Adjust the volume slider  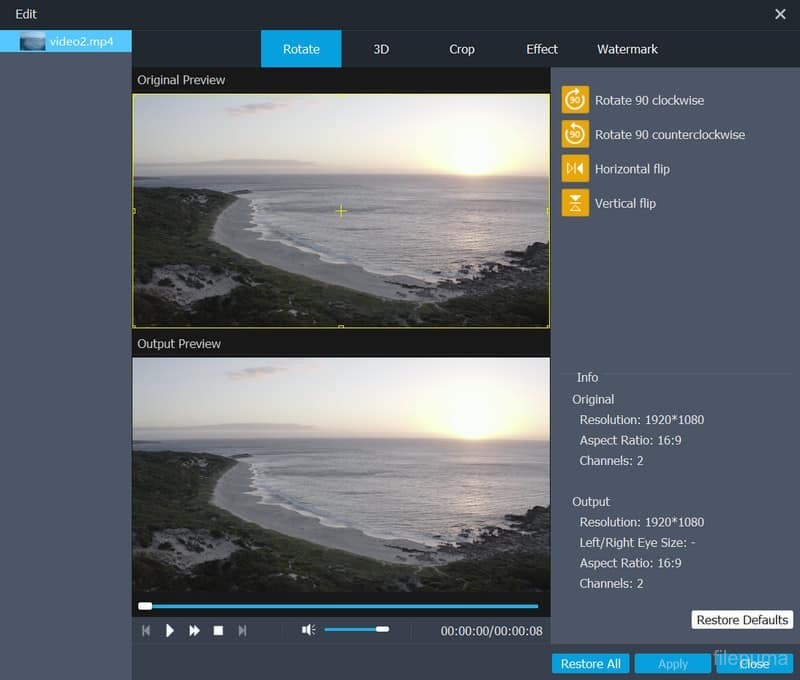click(x=356, y=630)
